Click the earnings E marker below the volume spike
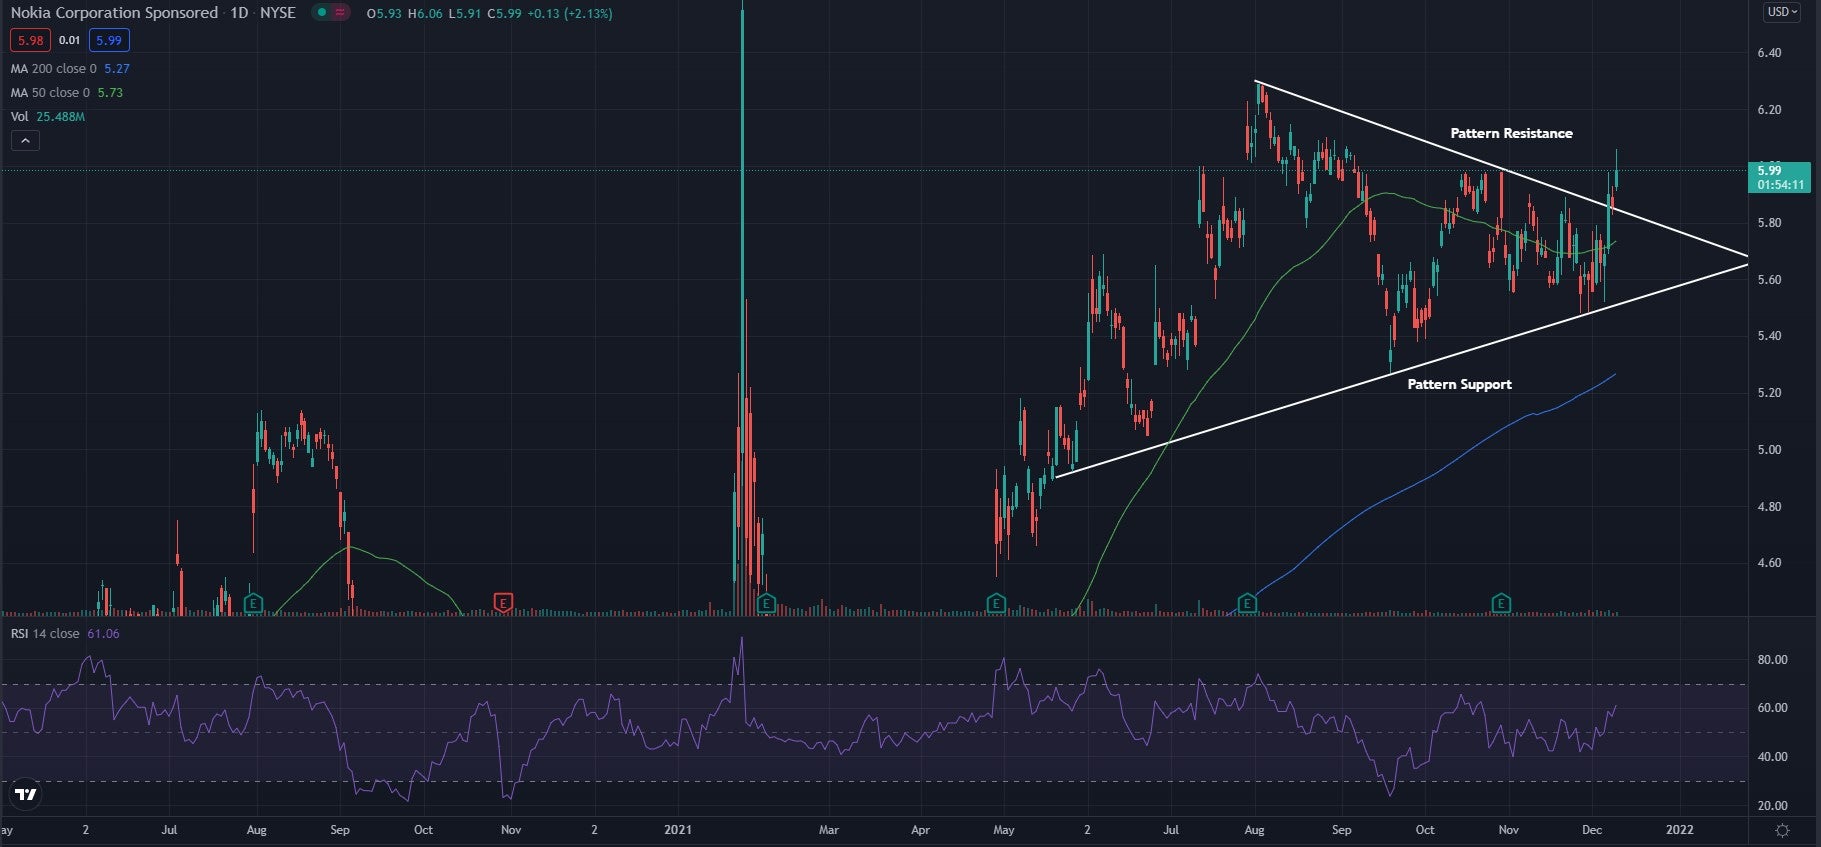This screenshot has width=1821, height=847. 766,603
